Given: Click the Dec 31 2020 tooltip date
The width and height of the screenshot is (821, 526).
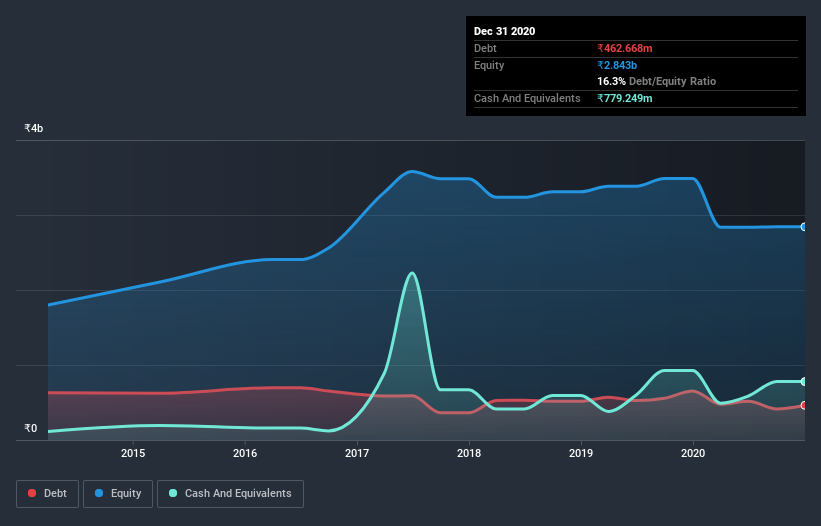Looking at the screenshot, I should click(x=504, y=31).
